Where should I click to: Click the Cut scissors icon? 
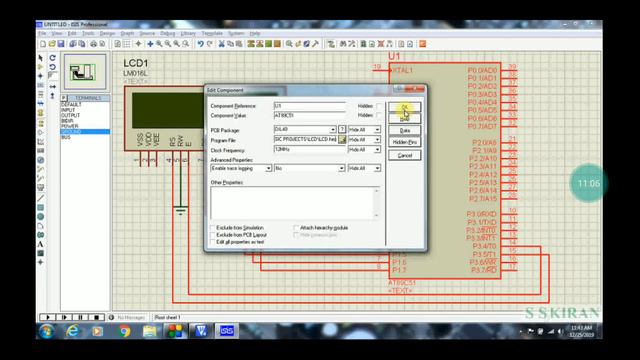[x=221, y=44]
